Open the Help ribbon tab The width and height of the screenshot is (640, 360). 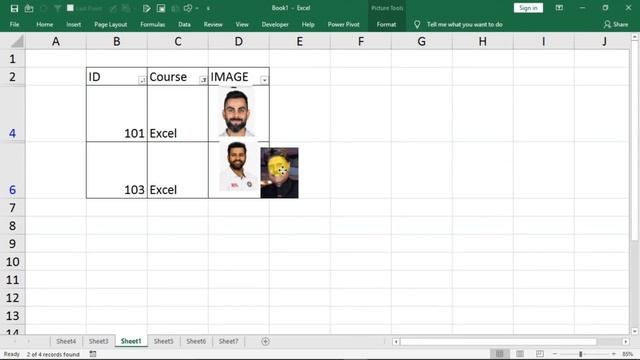308,24
